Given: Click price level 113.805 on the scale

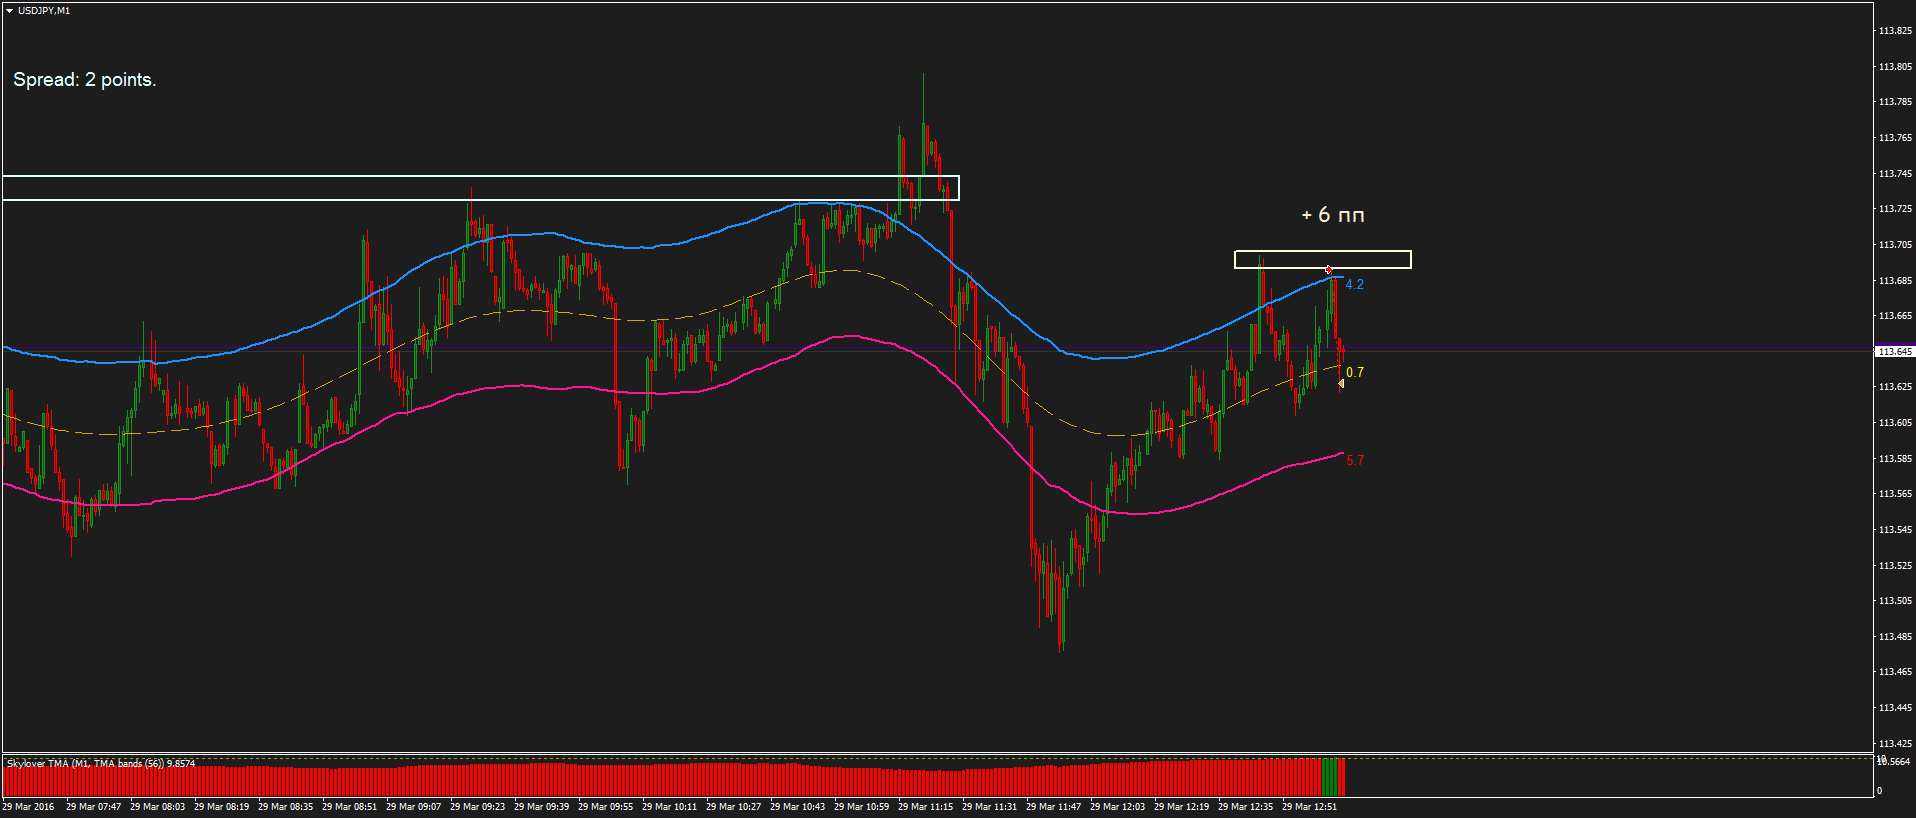Looking at the screenshot, I should [x=1895, y=67].
